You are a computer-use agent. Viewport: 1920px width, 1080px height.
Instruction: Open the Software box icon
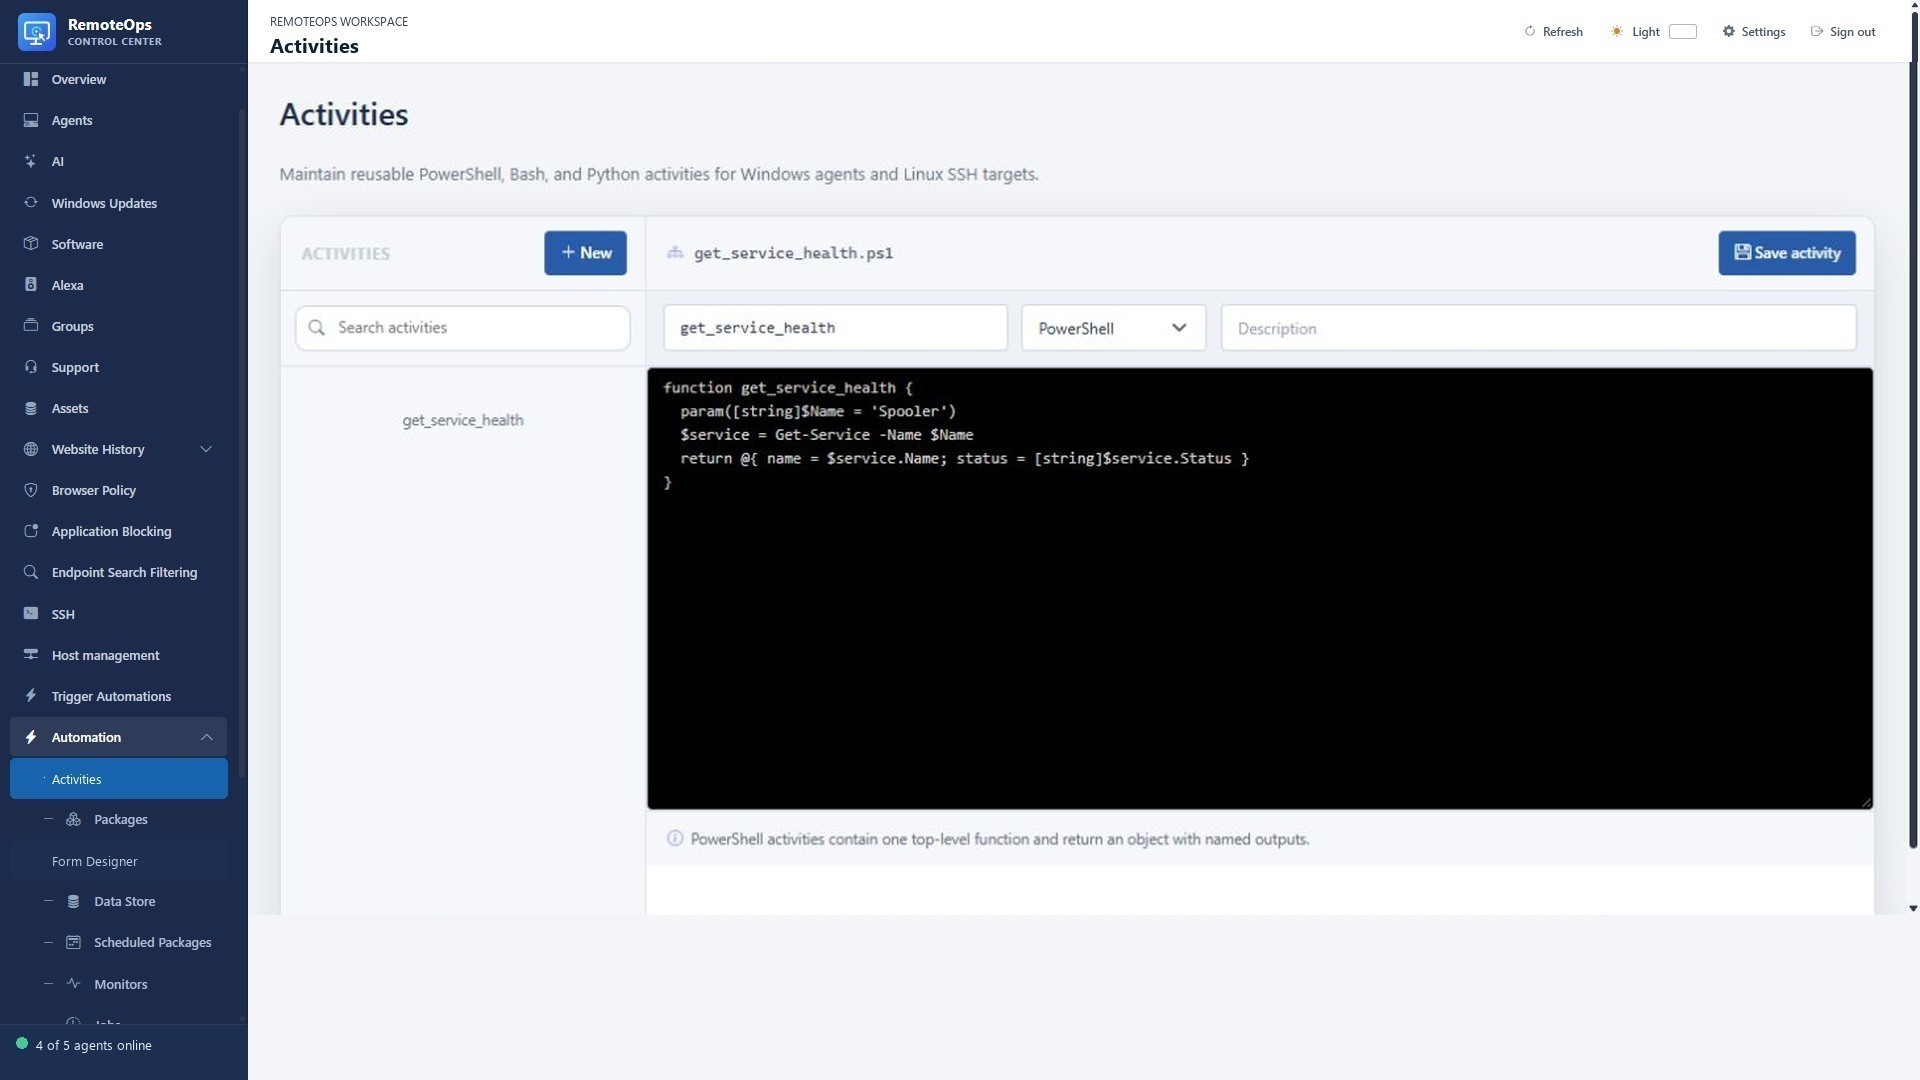click(31, 244)
